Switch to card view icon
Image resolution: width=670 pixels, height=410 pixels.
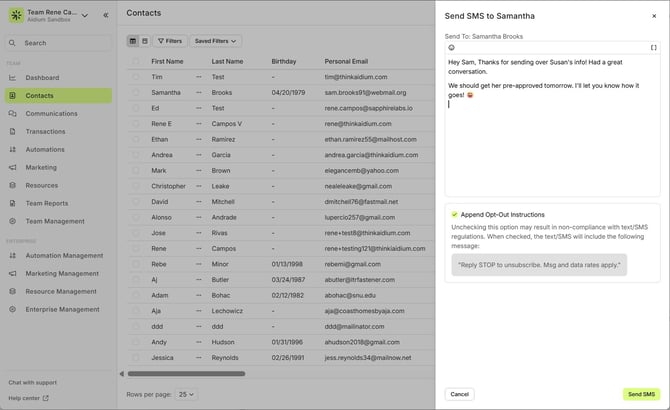(145, 41)
